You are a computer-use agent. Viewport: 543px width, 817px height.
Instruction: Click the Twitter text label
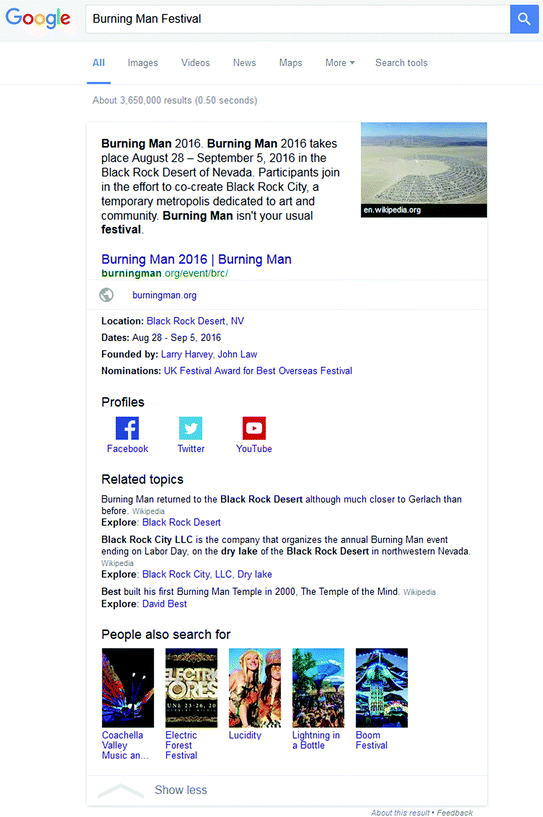click(191, 449)
